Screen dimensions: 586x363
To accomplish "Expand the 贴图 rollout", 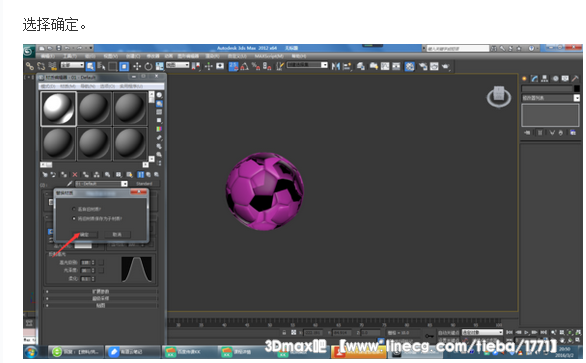I will pyautogui.click(x=101, y=305).
